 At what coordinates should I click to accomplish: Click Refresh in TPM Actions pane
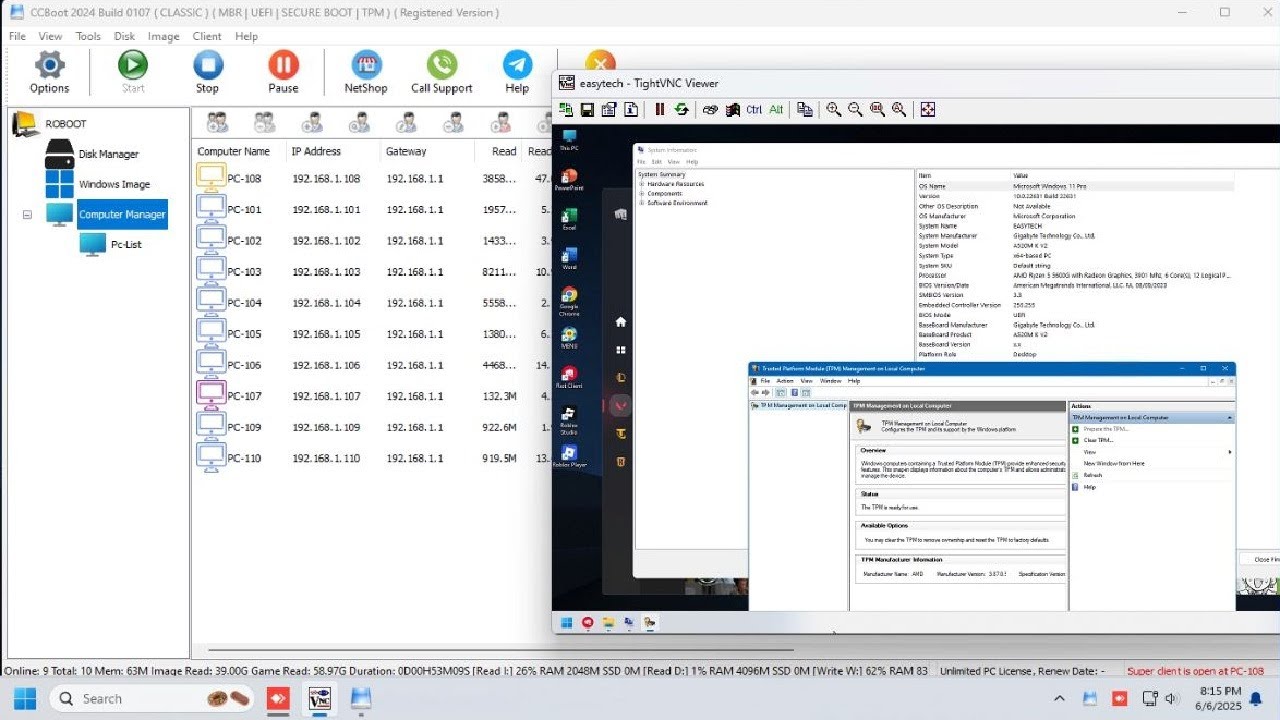[1093, 475]
